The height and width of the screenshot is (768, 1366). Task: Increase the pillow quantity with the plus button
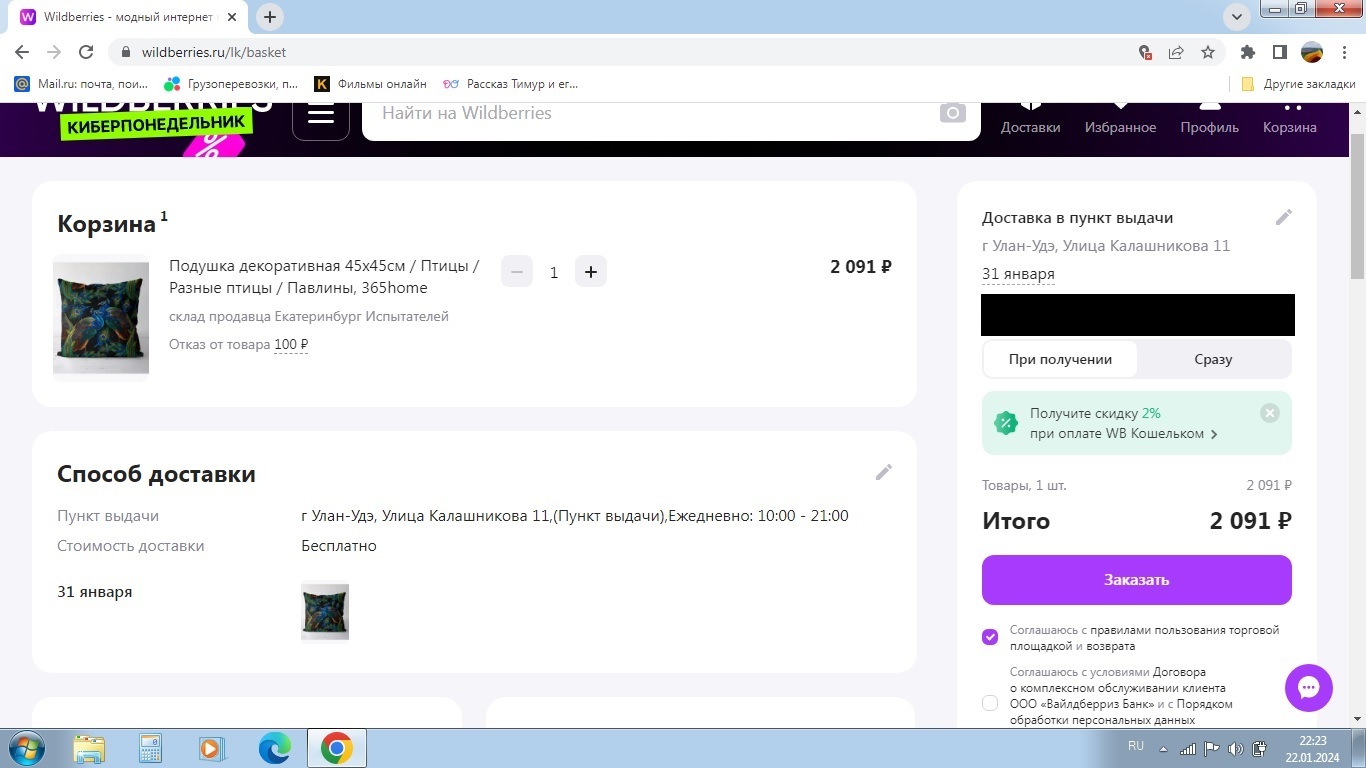(591, 272)
